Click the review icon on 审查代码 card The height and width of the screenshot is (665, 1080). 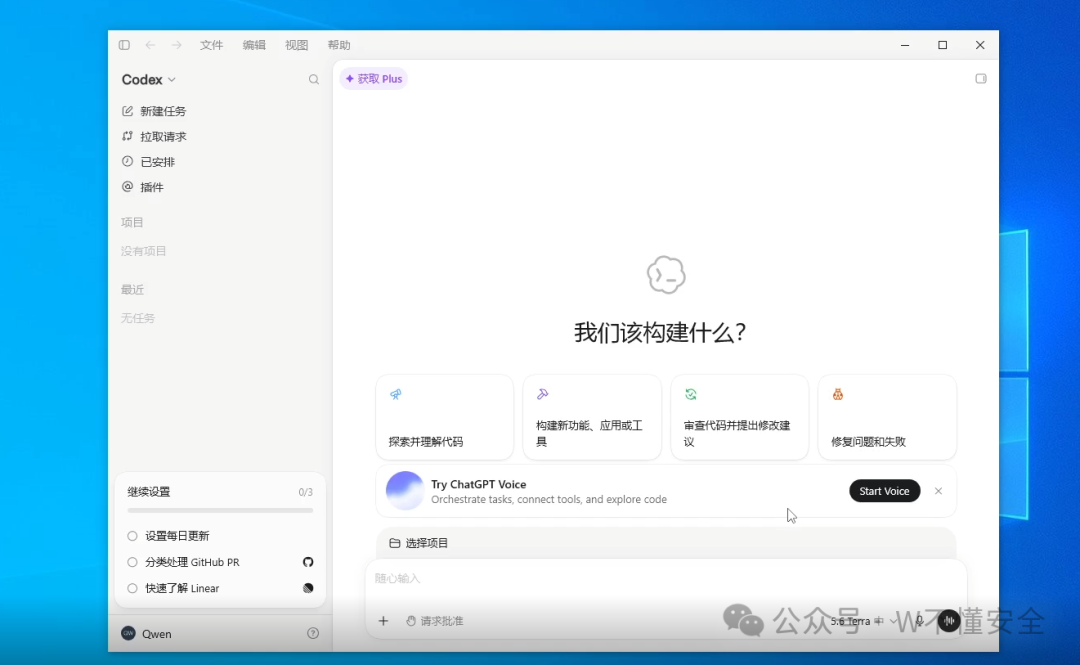[x=691, y=394]
